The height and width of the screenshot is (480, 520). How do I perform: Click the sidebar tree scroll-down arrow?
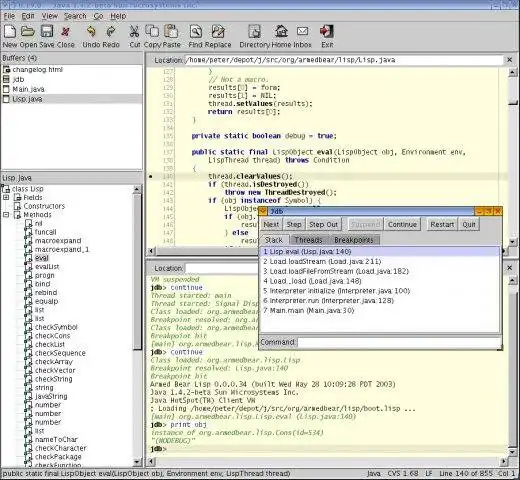pos(137,462)
